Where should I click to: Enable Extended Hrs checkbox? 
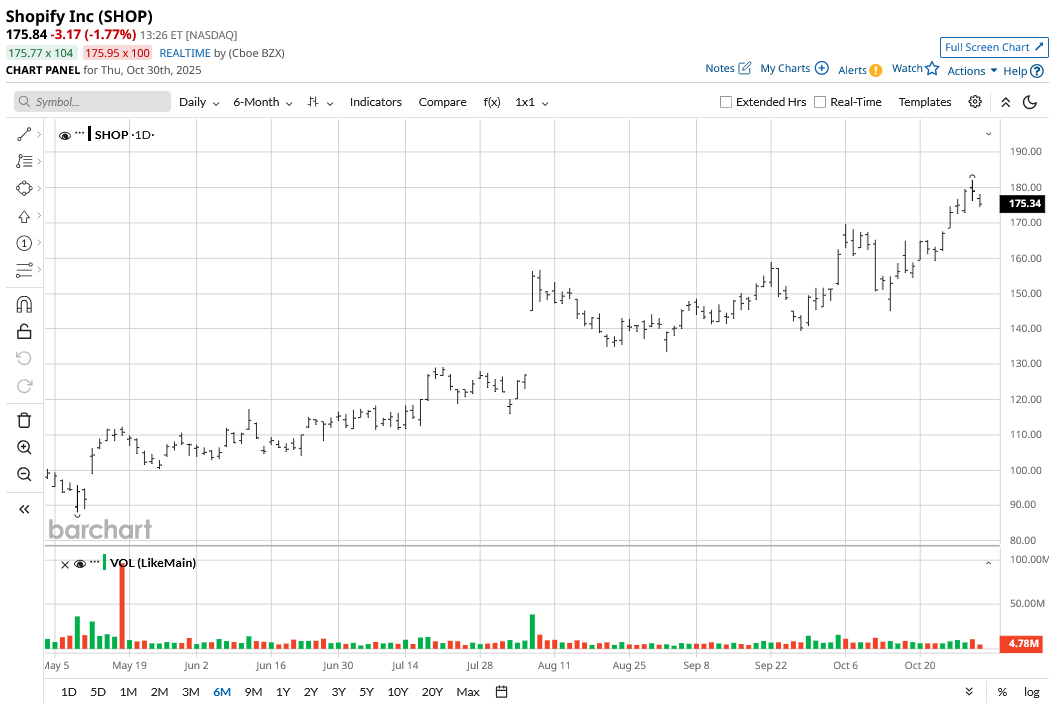point(725,102)
